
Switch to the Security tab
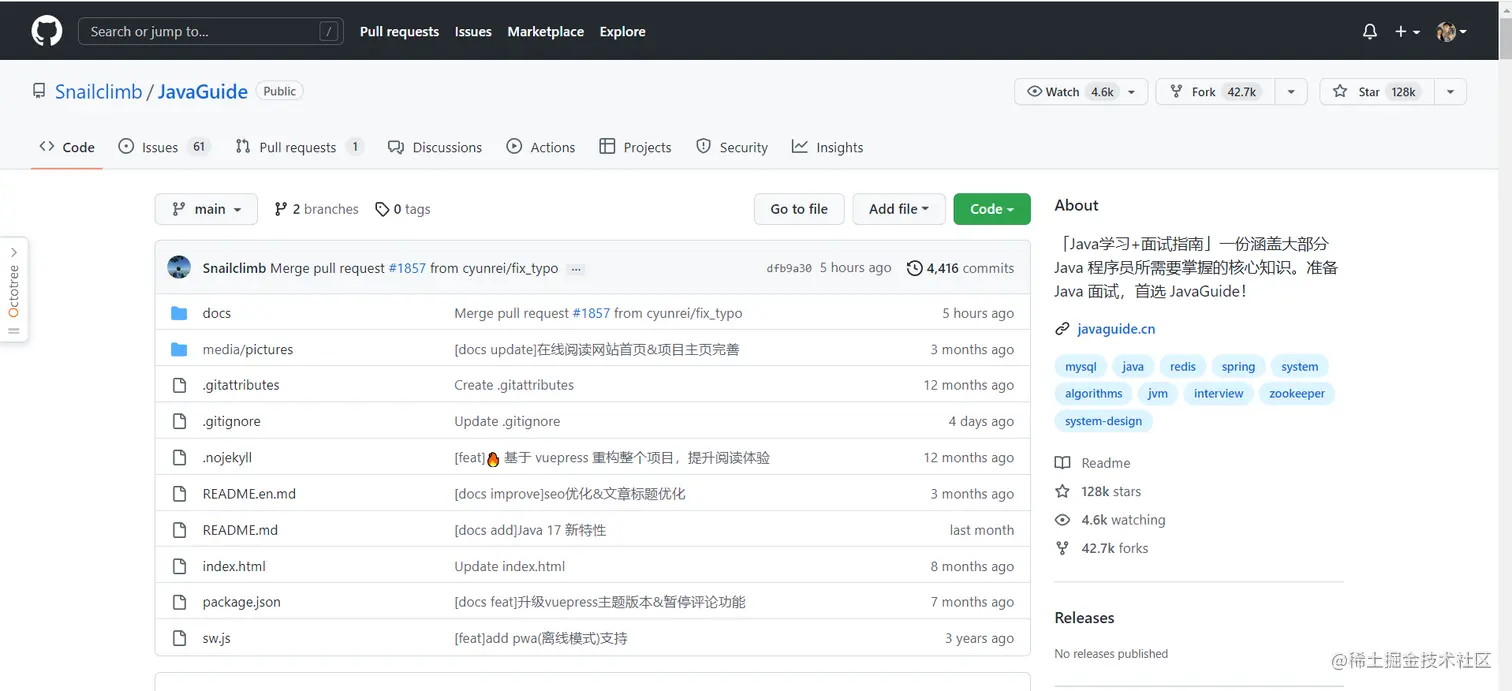(x=732, y=147)
